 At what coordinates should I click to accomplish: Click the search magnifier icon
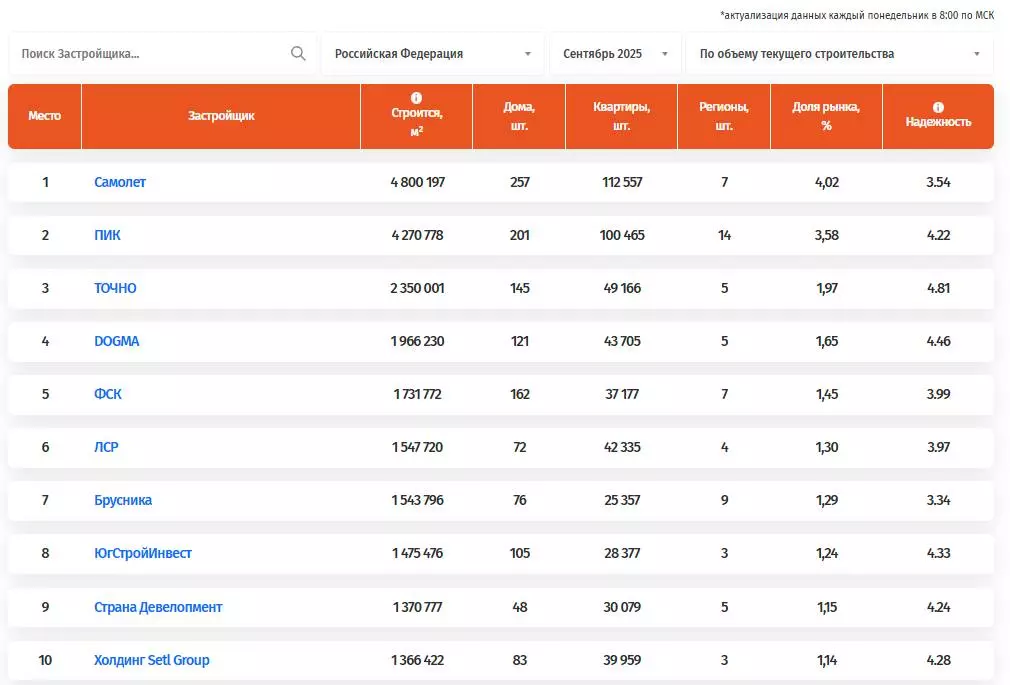(x=298, y=54)
